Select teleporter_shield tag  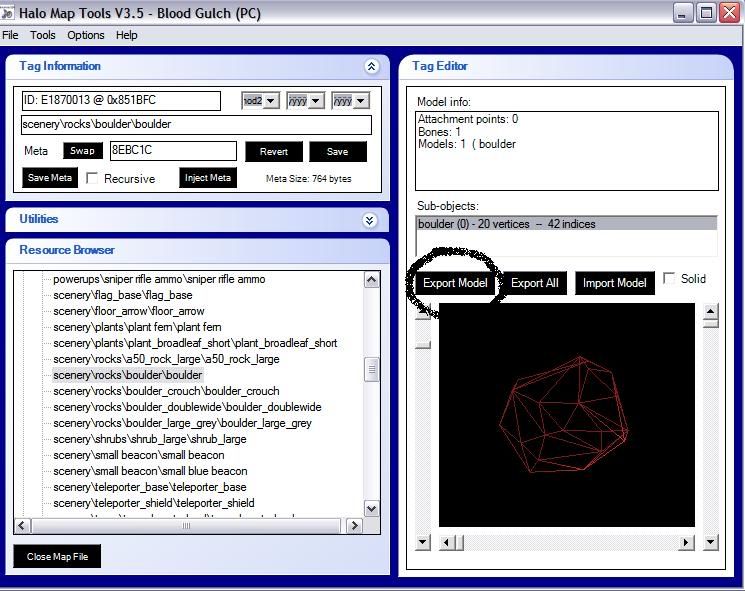153,504
